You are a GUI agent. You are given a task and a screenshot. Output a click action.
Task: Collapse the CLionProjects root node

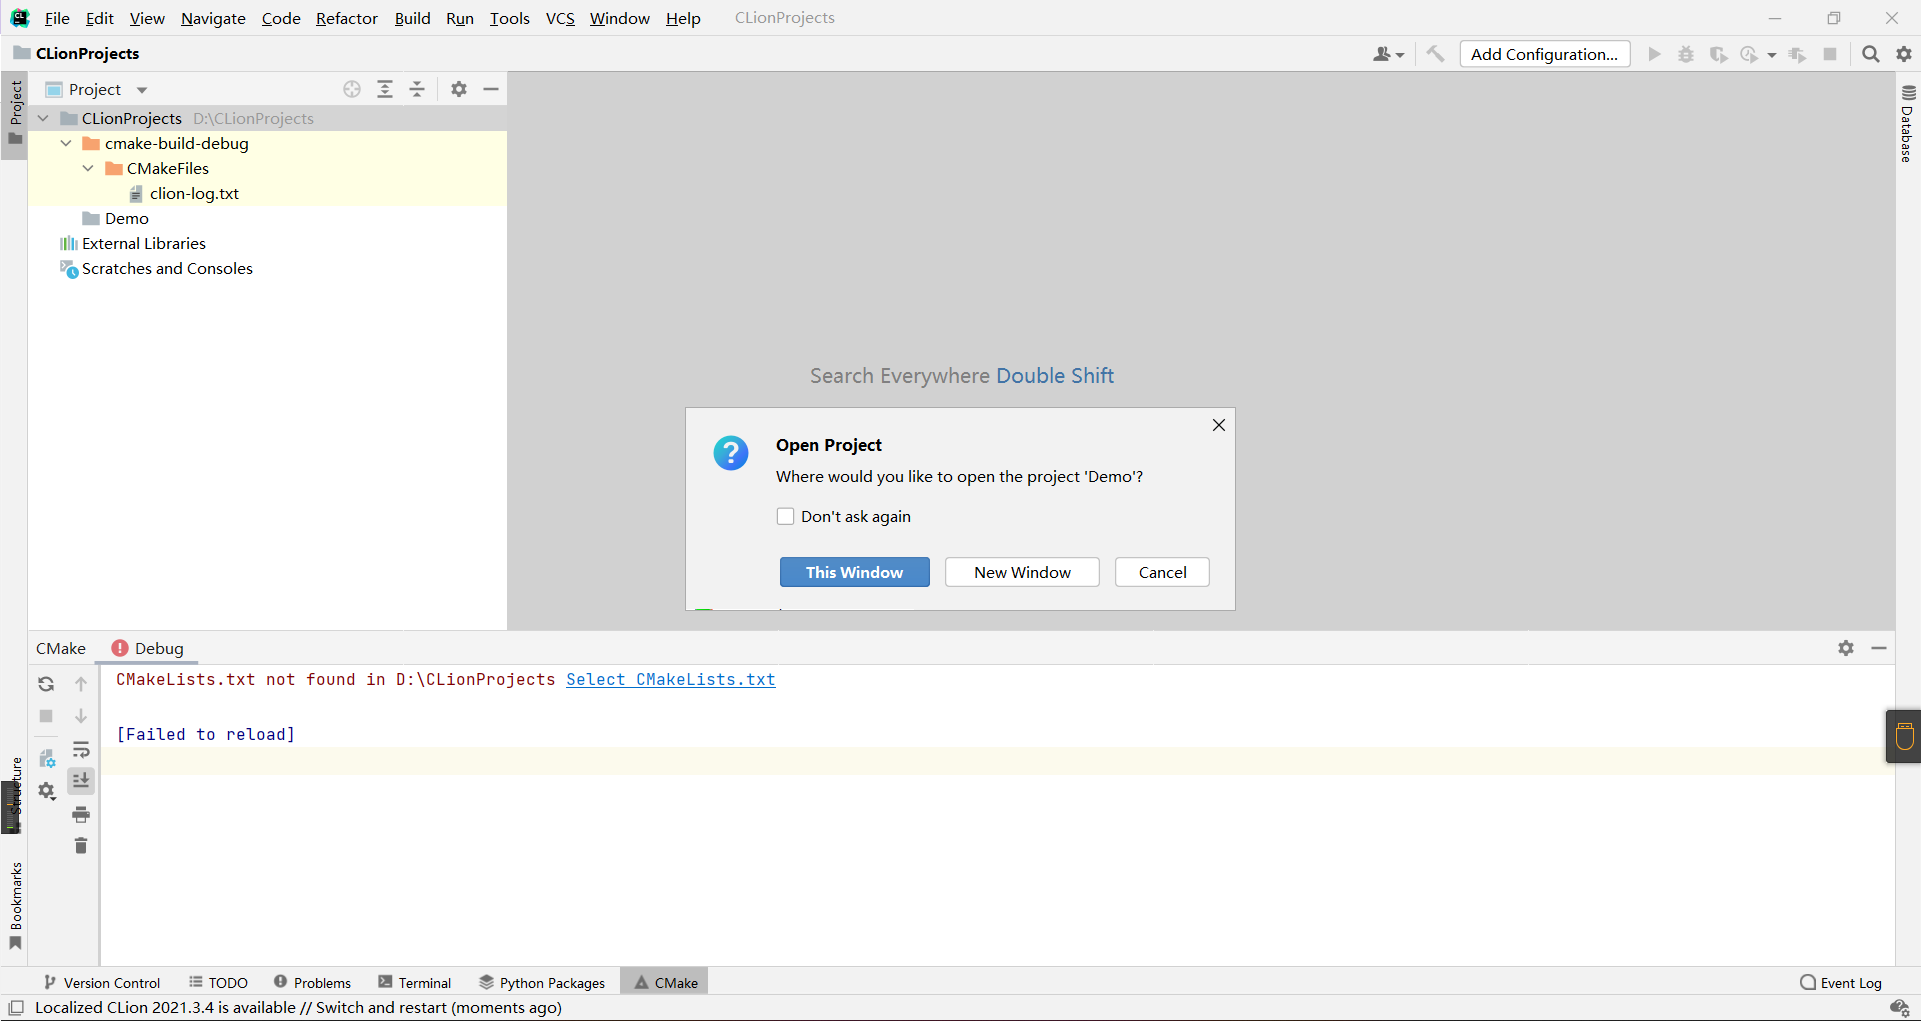pos(43,118)
